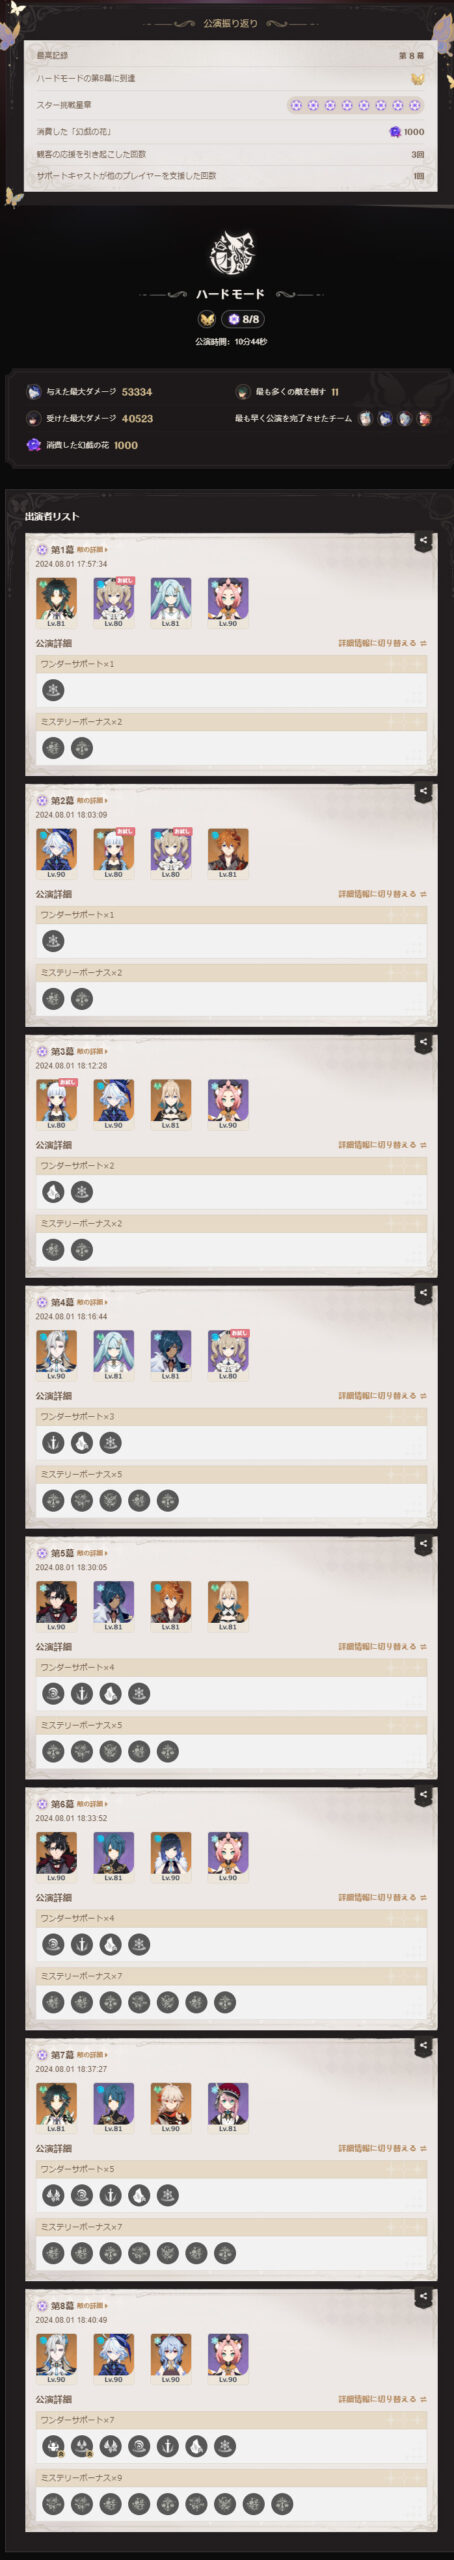Expand 幕の詳細 next to 第5幕
Viewport: 454px width, 2560px height.
92,1553
